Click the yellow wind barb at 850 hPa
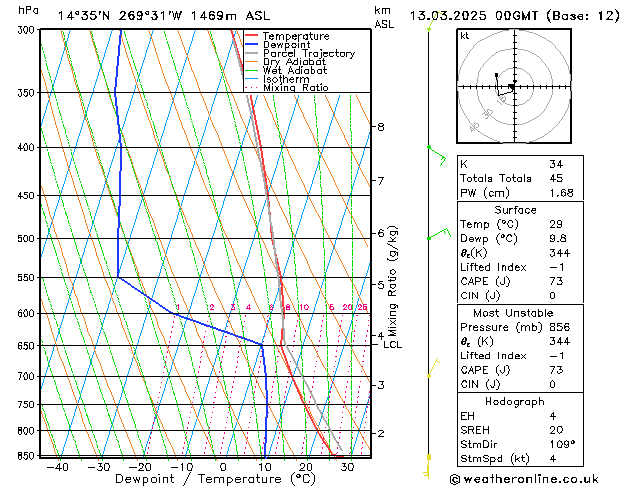 428,466
